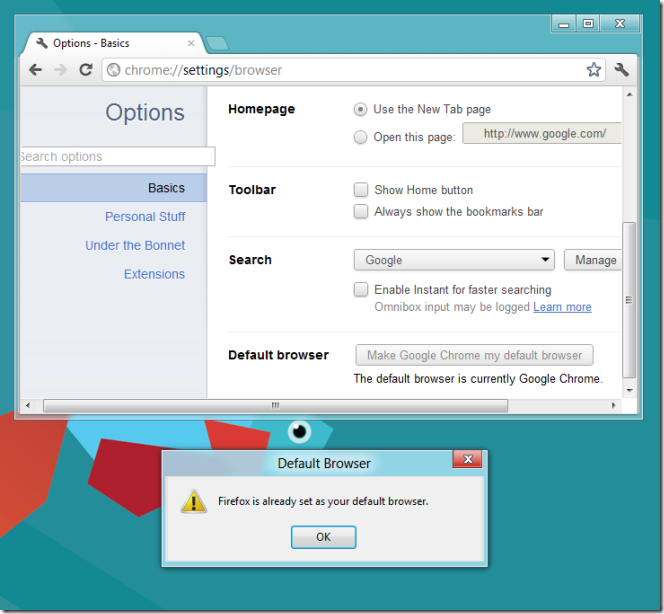The width and height of the screenshot is (664, 614).
Task: Select the Open this page radio button
Action: 361,137
